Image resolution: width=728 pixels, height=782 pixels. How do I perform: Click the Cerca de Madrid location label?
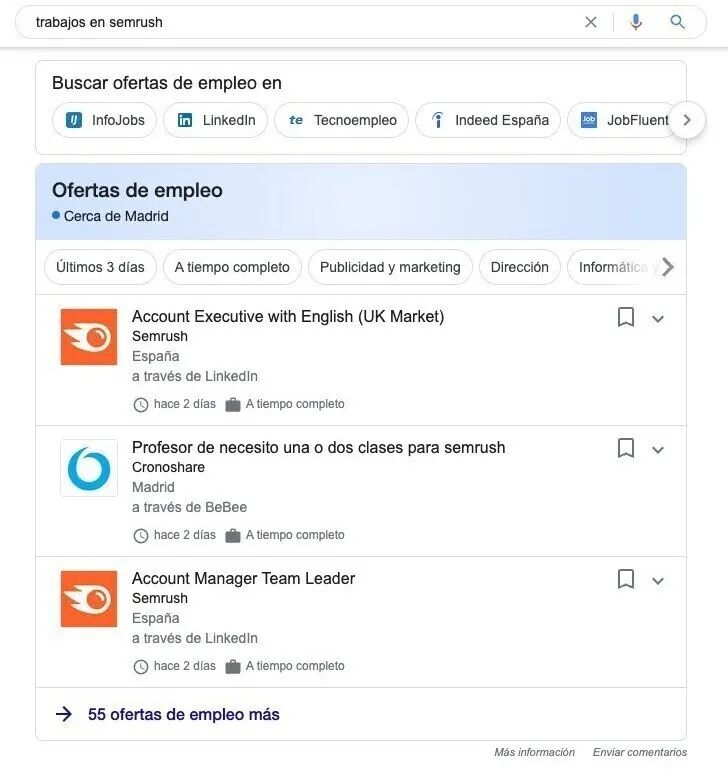click(116, 216)
